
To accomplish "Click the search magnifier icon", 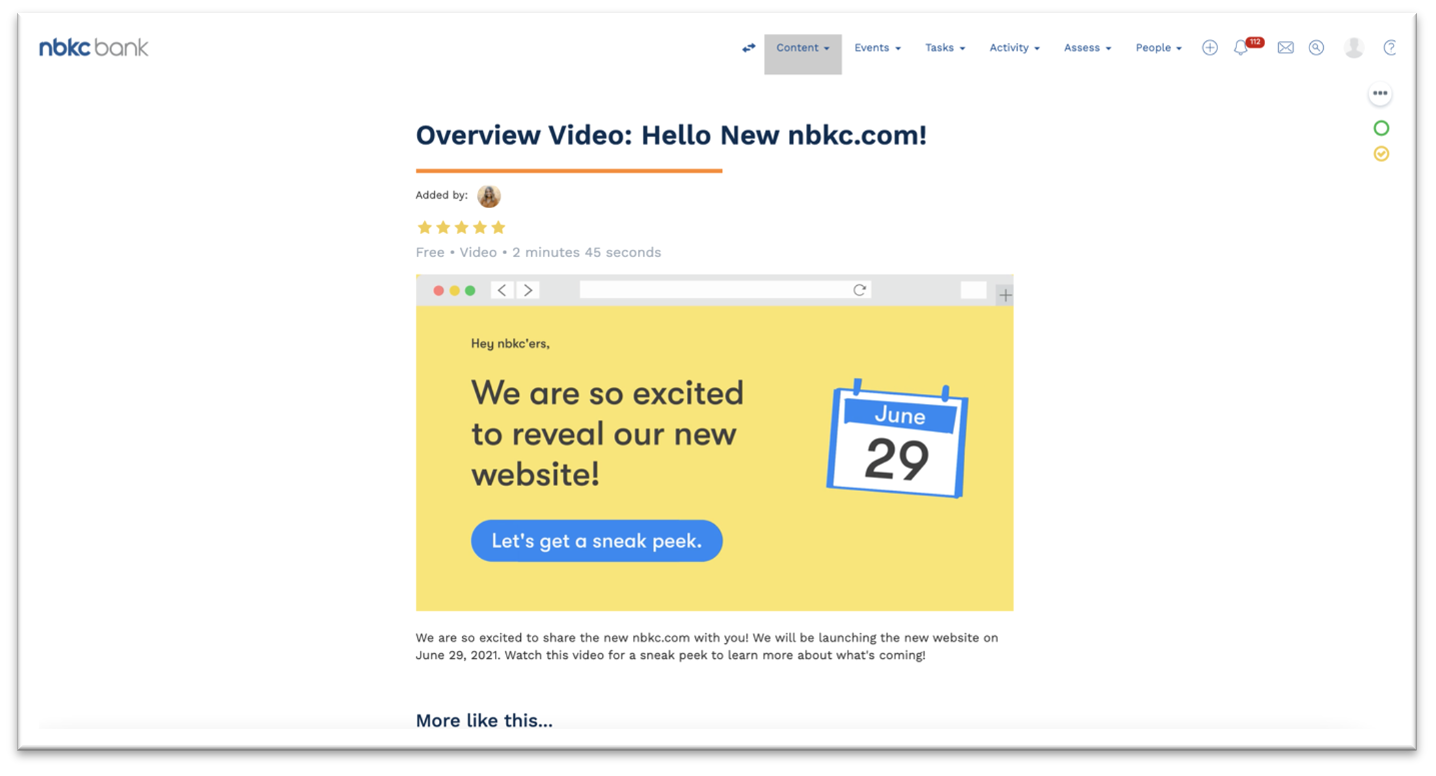I will 1316,47.
